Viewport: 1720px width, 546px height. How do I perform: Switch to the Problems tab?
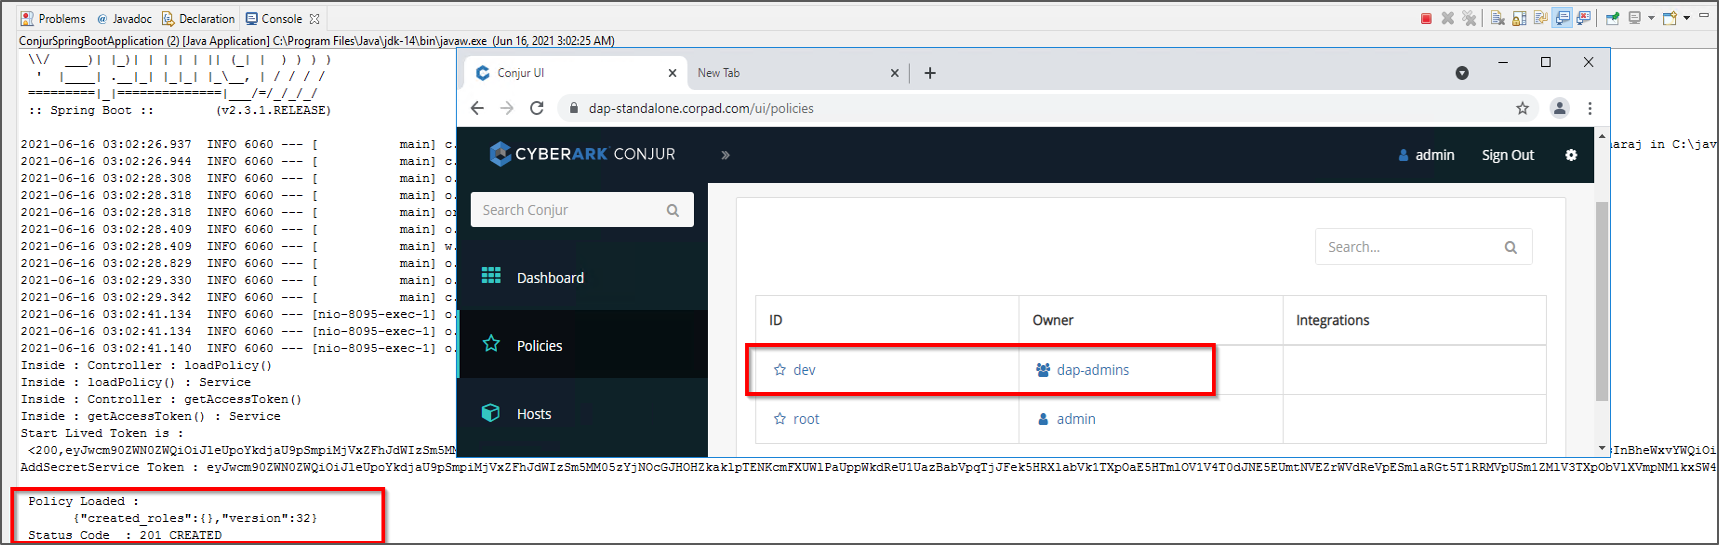coord(53,18)
